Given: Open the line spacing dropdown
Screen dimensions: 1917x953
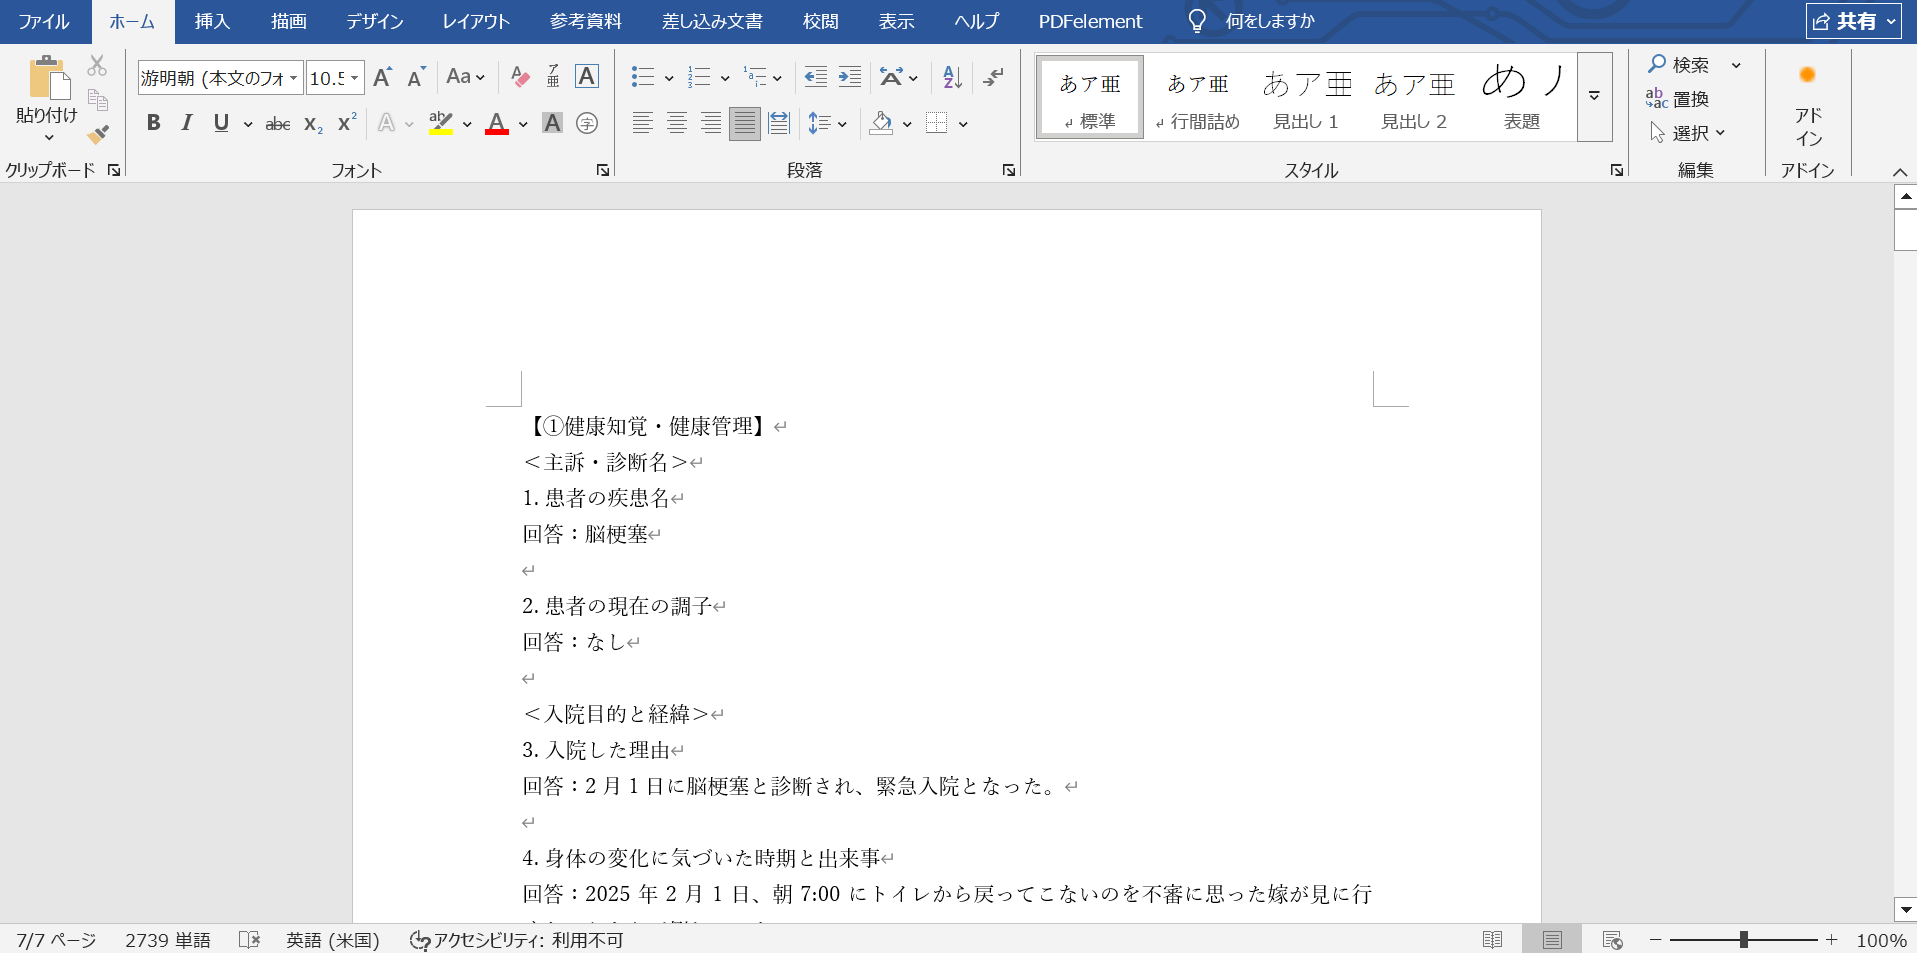Looking at the screenshot, I should tap(827, 123).
